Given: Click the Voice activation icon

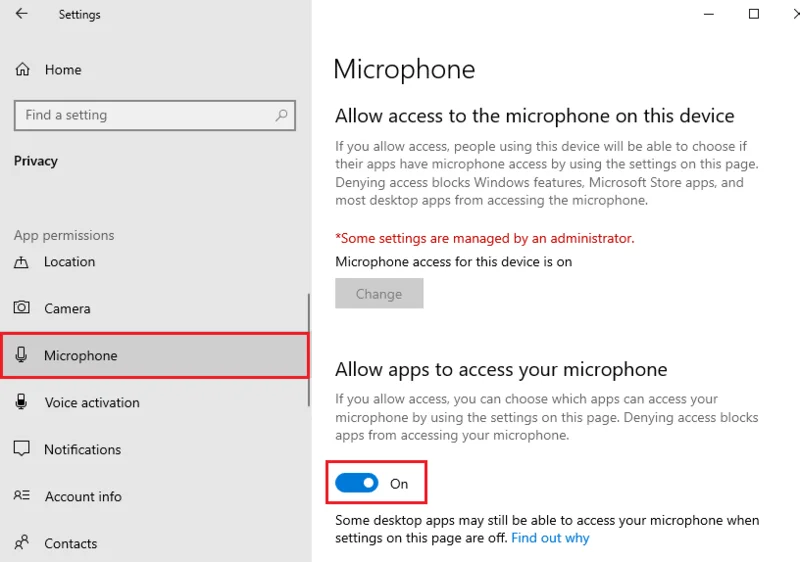Looking at the screenshot, I should point(21,402).
